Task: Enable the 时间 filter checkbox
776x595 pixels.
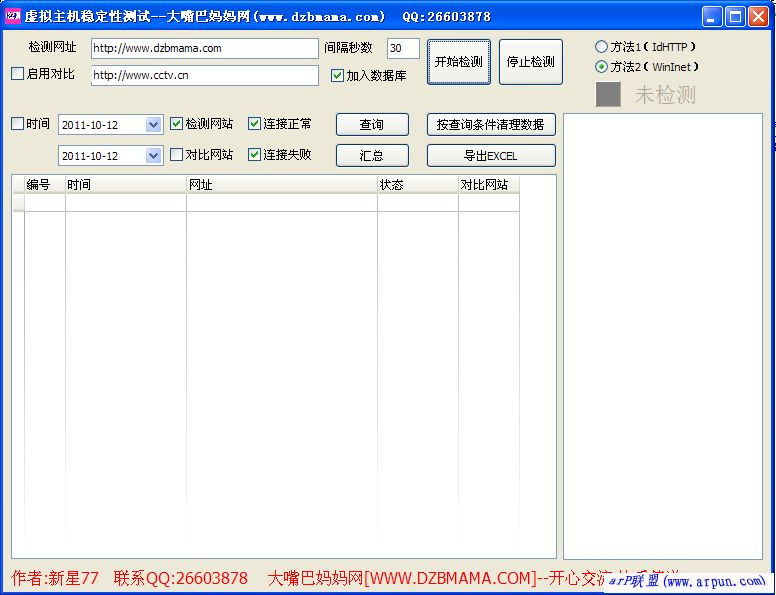Action: coord(18,124)
